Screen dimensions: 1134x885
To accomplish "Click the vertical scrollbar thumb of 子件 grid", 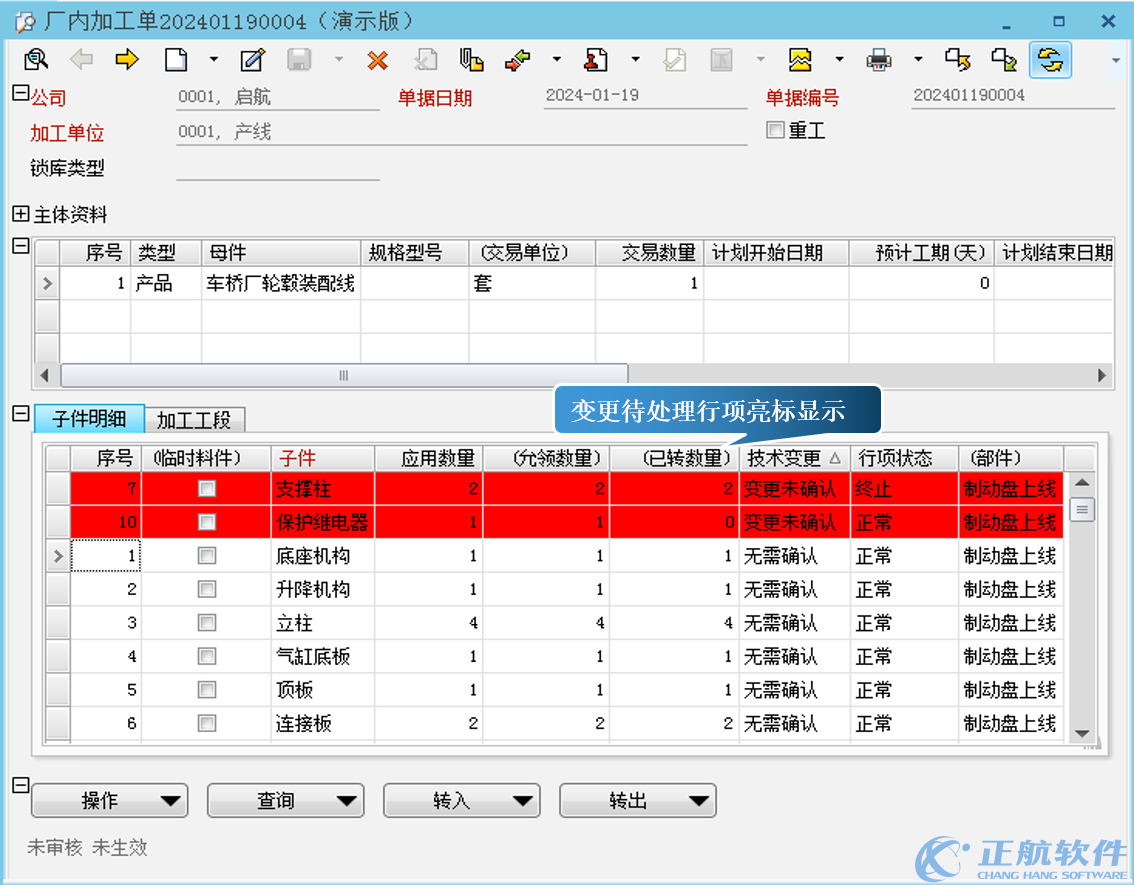I will (x=1082, y=510).
